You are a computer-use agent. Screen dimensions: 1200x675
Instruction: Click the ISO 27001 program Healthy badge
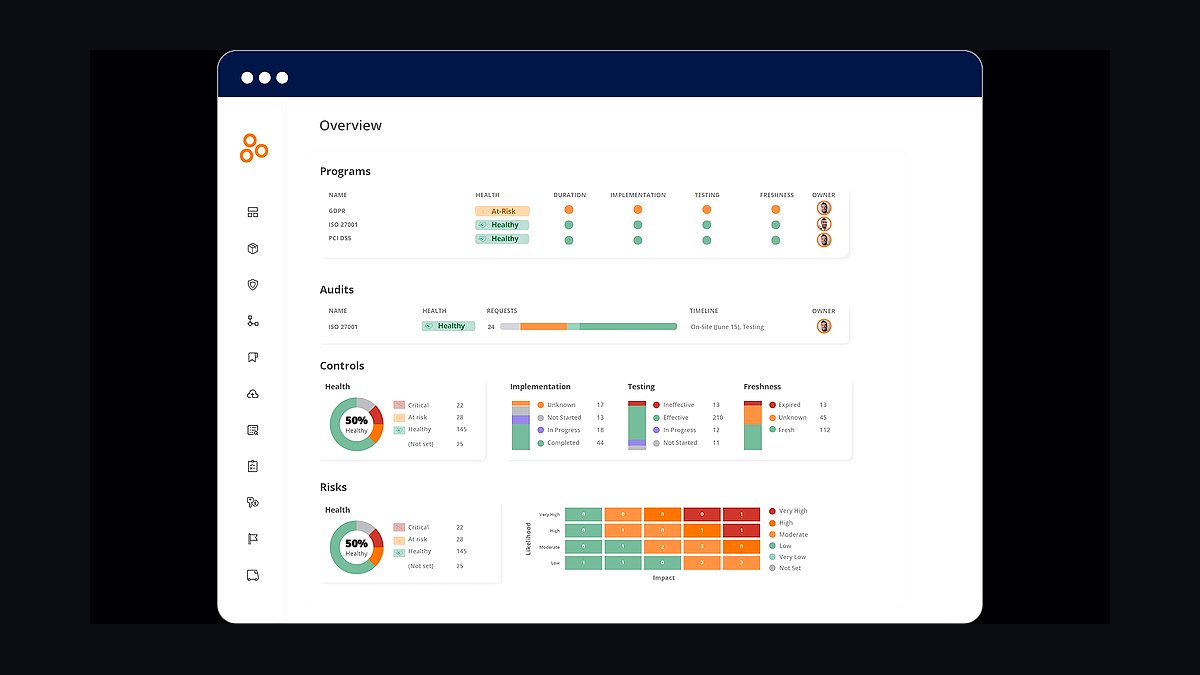pos(502,225)
